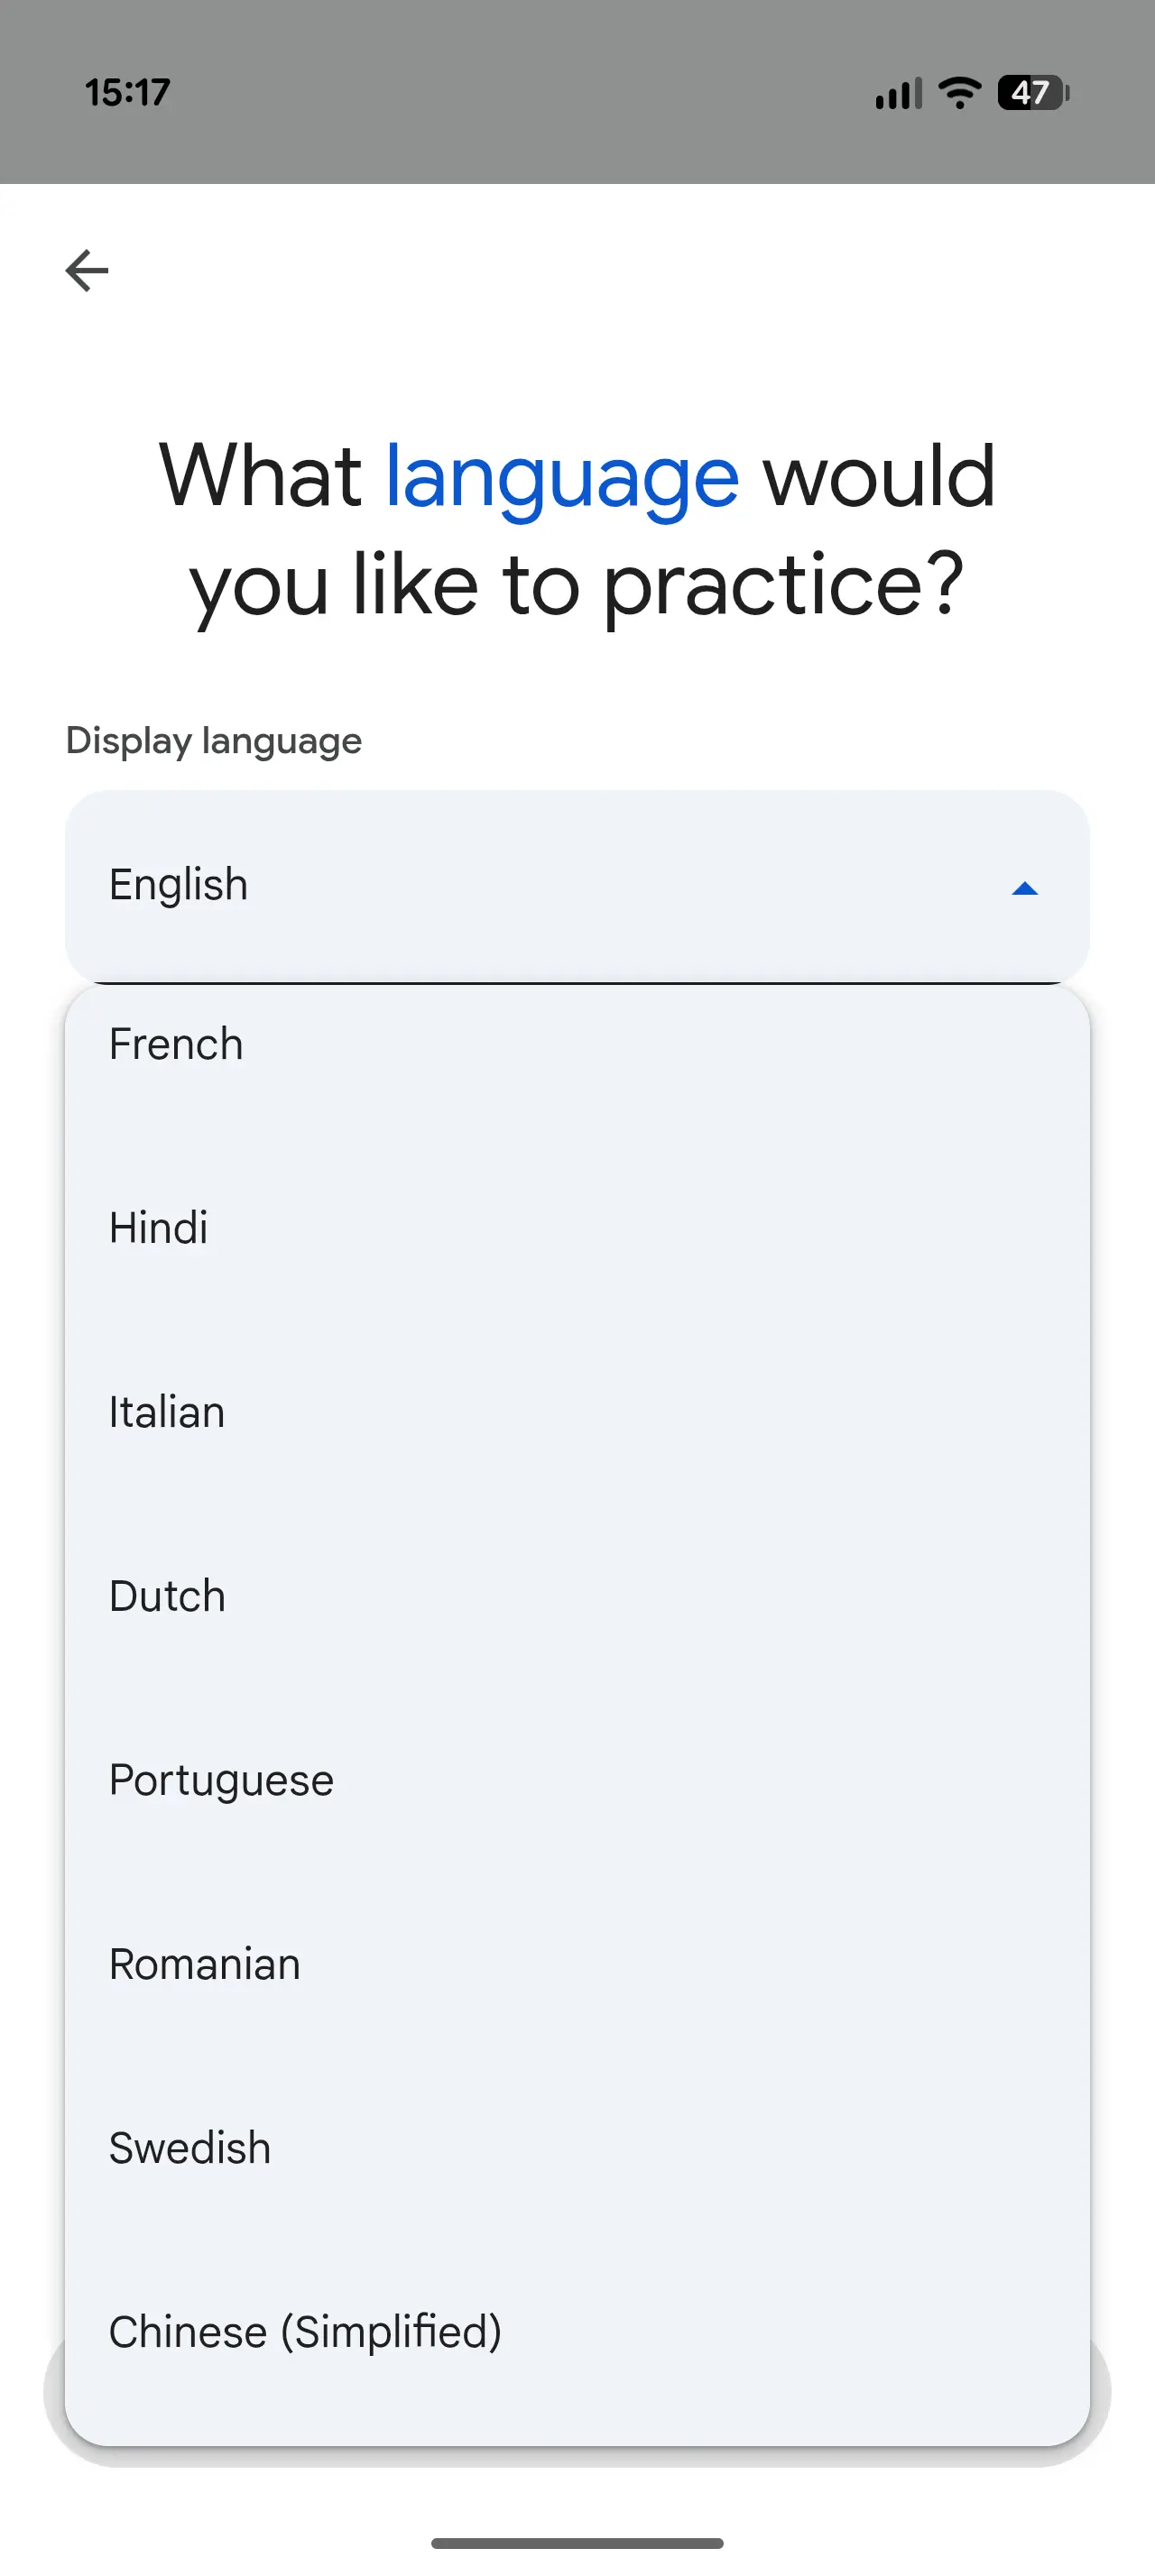
Task: Tap the Wi-Fi status icon
Action: point(959,93)
